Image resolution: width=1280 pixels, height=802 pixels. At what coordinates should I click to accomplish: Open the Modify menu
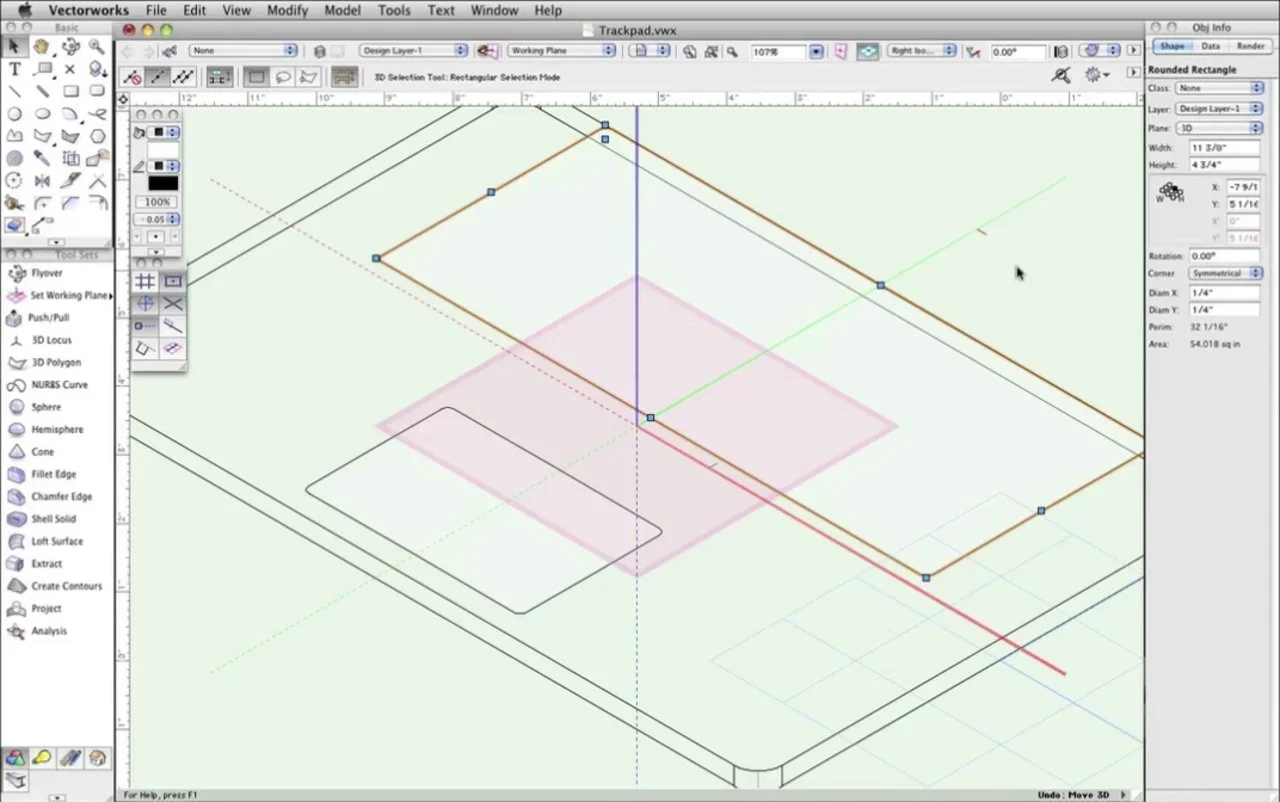[287, 10]
